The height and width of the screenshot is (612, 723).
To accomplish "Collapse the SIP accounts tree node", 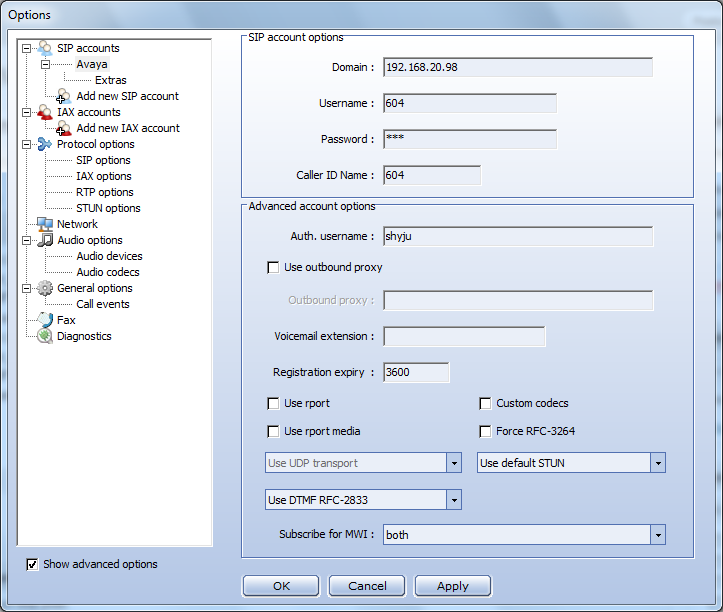I will (27, 48).
